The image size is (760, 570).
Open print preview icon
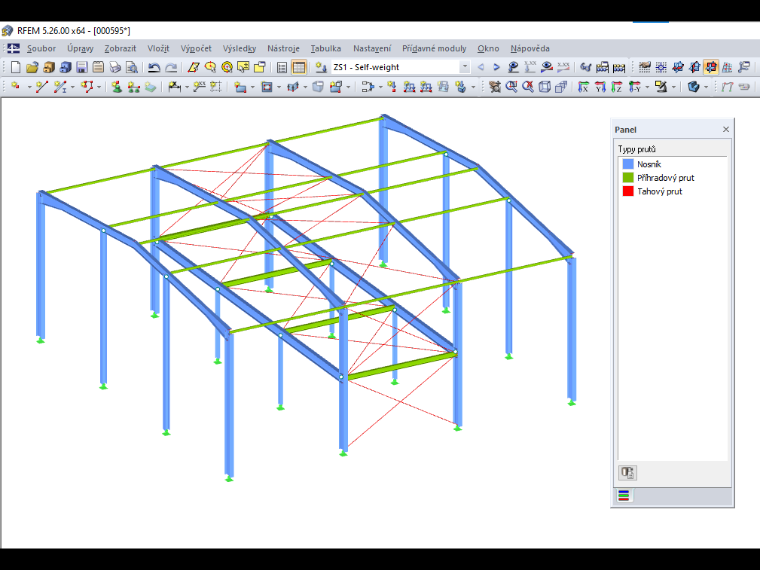coord(131,67)
